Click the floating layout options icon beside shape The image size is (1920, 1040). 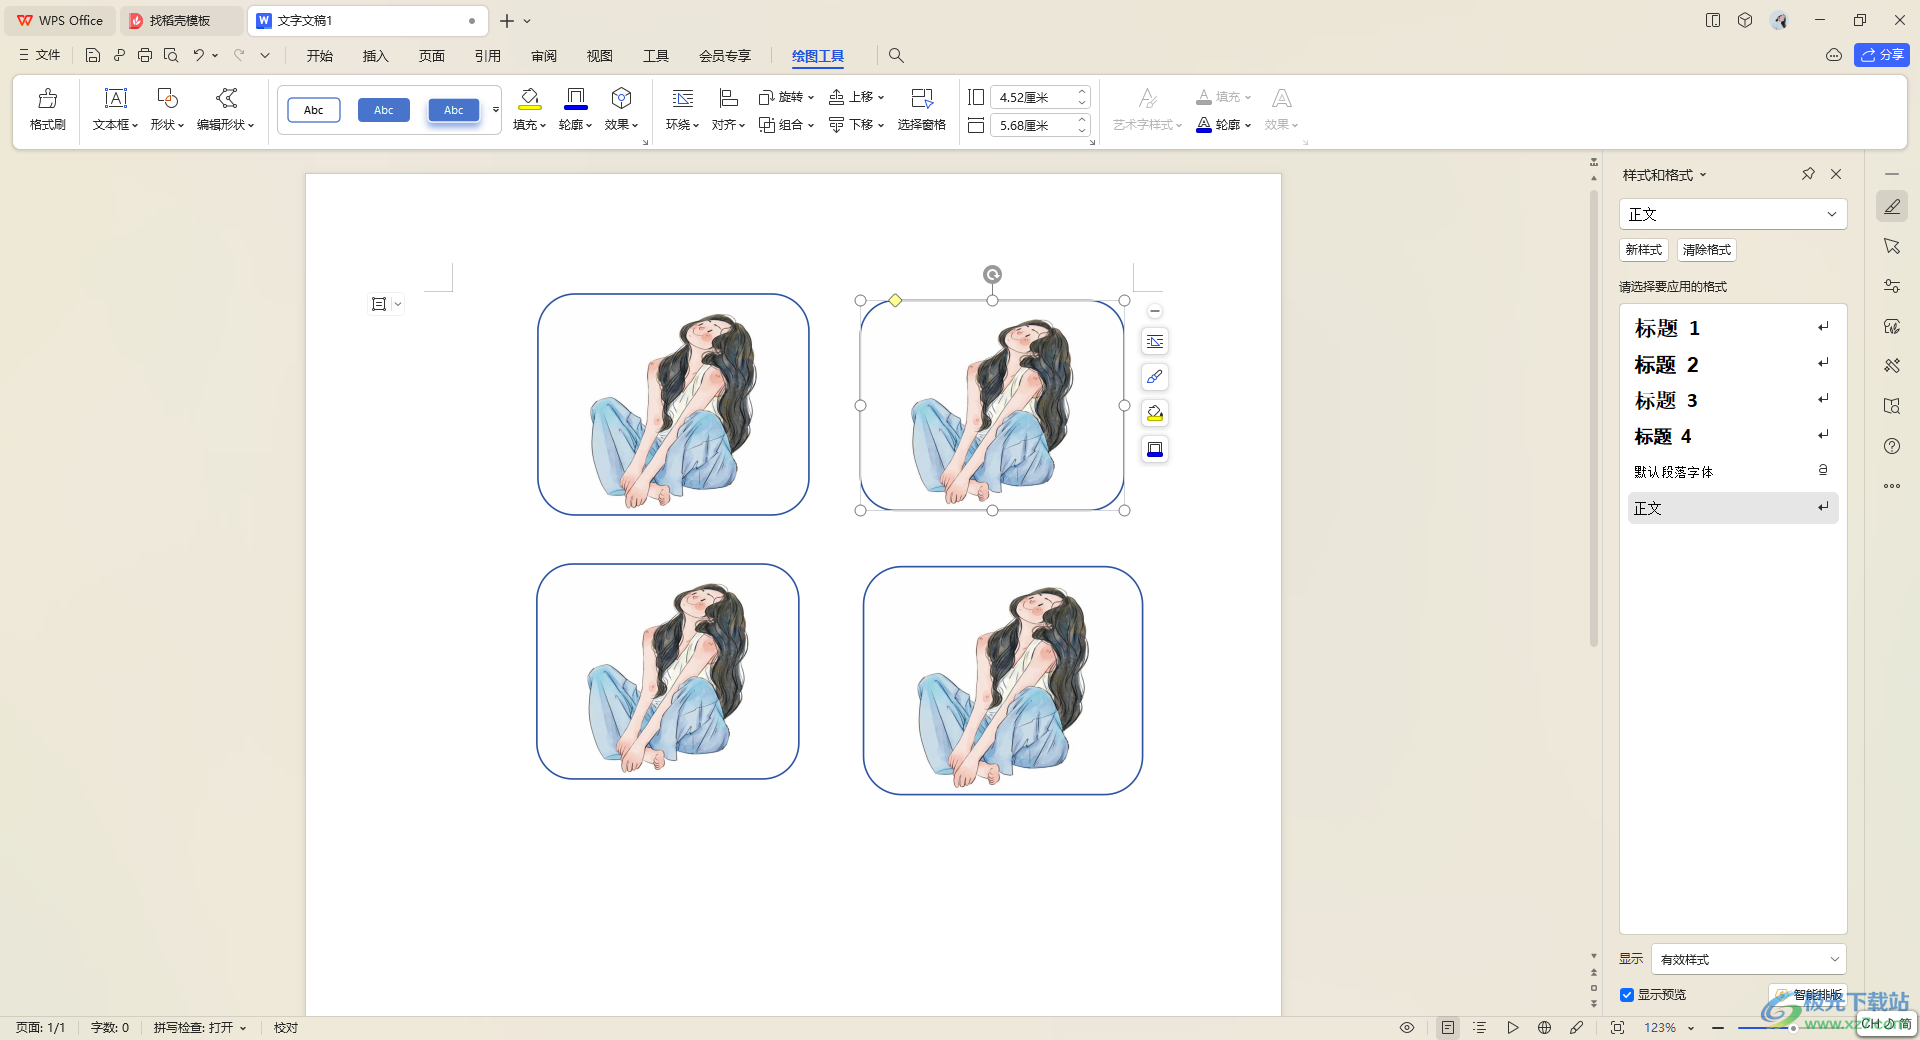click(1155, 342)
